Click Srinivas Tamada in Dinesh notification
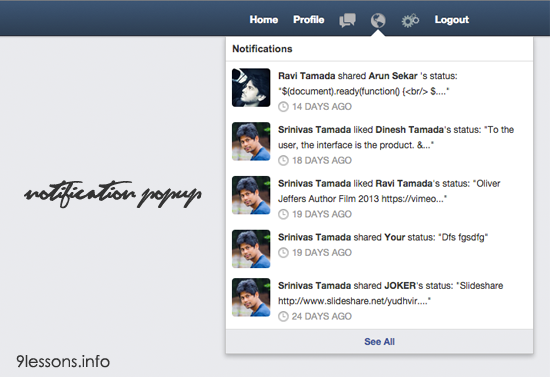 (314, 130)
